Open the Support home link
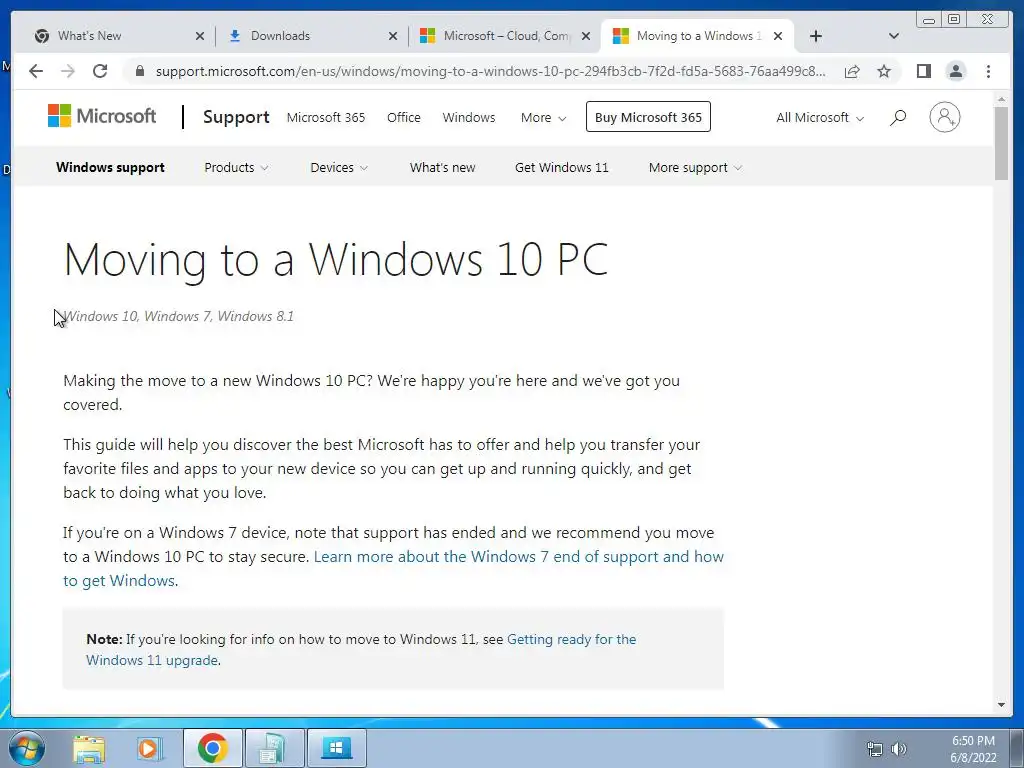The width and height of the screenshot is (1024, 768). (x=236, y=117)
